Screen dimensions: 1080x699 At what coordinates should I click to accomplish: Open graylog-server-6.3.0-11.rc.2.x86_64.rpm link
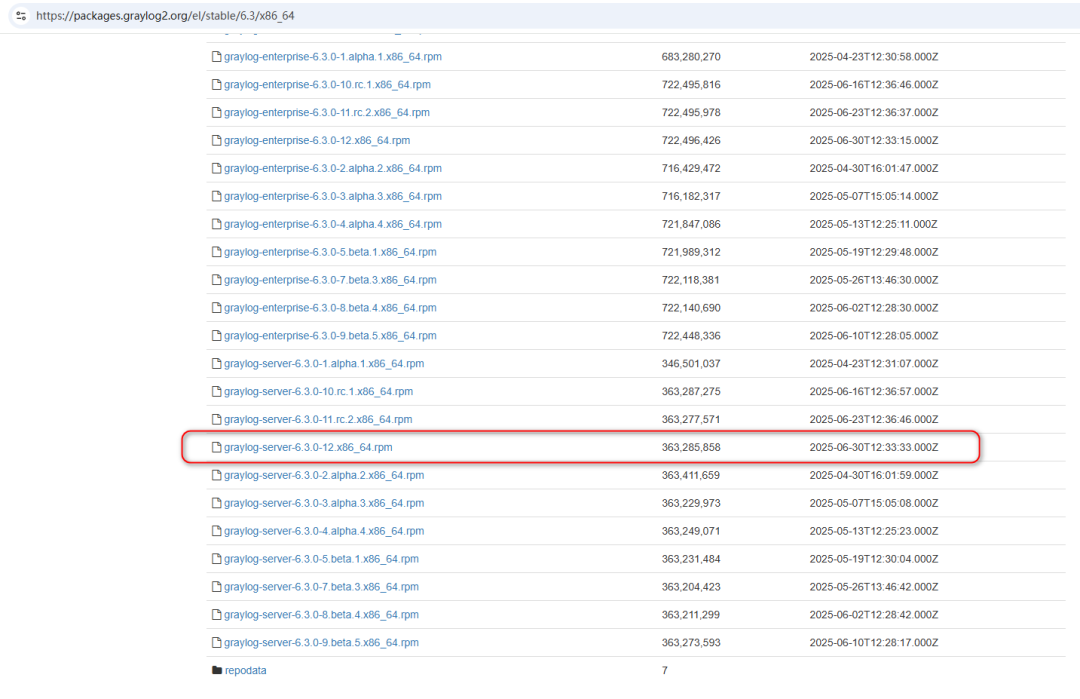(318, 419)
